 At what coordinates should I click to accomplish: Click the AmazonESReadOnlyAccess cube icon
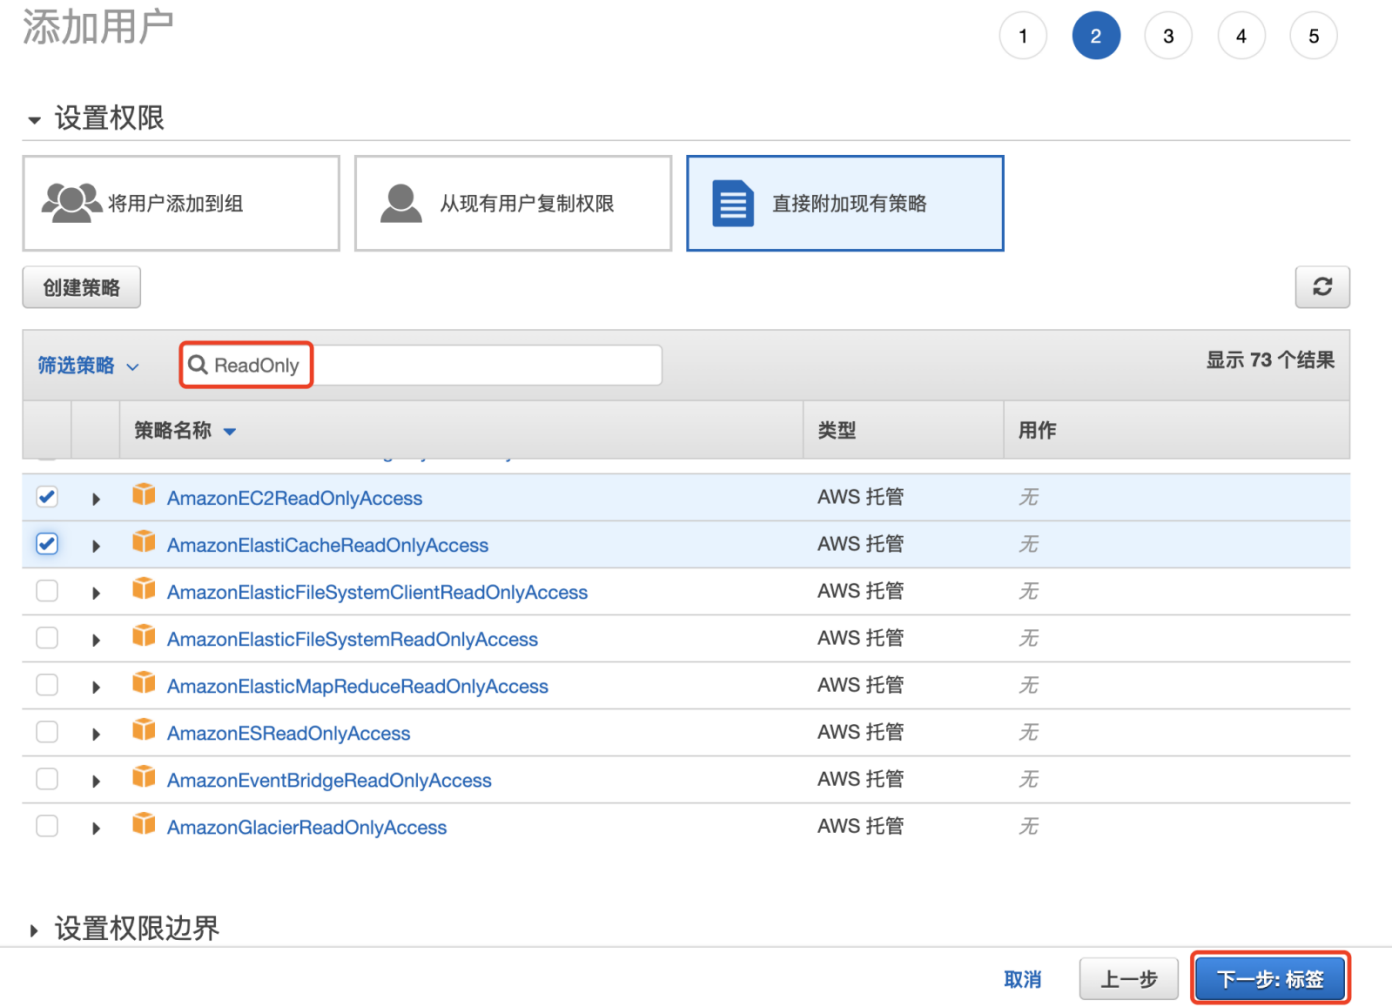pyautogui.click(x=144, y=730)
